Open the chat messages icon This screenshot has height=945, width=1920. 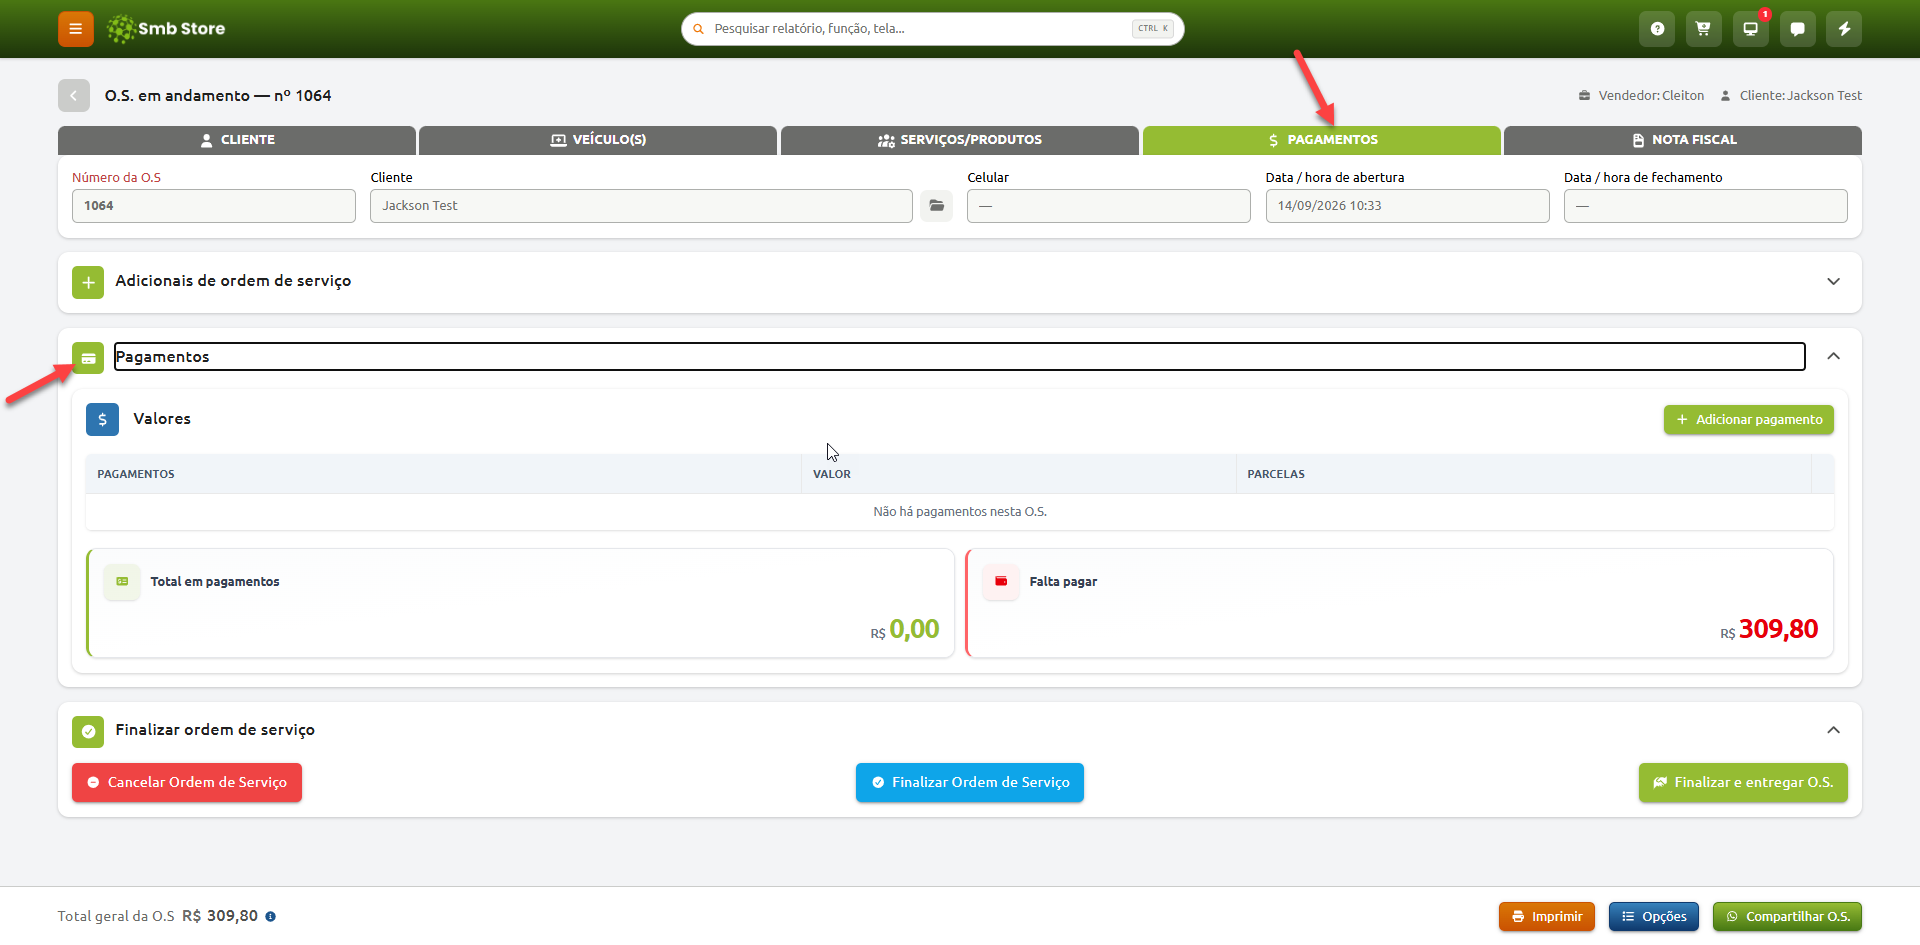[x=1797, y=29]
